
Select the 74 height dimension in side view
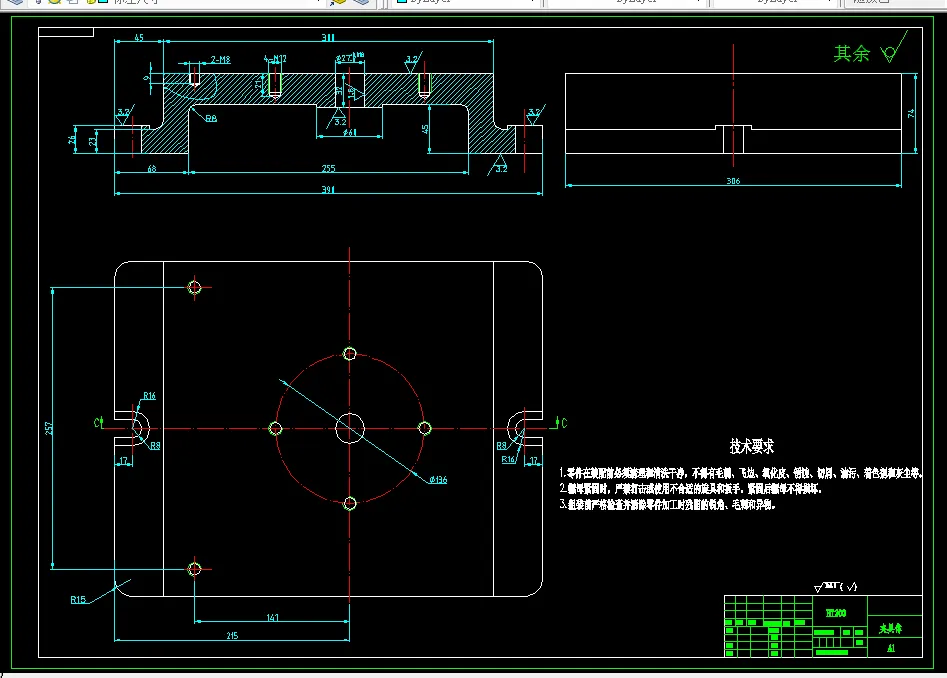pyautogui.click(x=911, y=113)
